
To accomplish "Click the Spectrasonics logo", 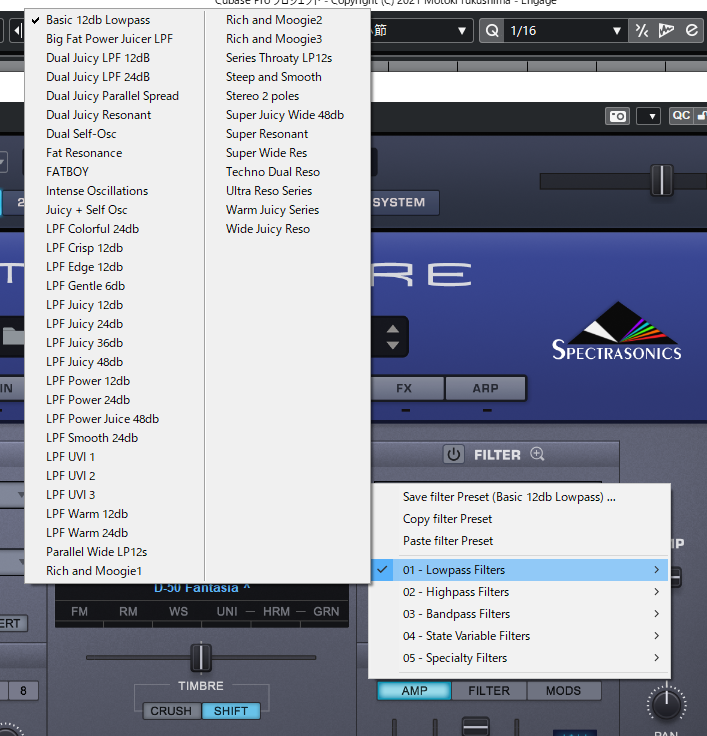I will pyautogui.click(x=616, y=331).
